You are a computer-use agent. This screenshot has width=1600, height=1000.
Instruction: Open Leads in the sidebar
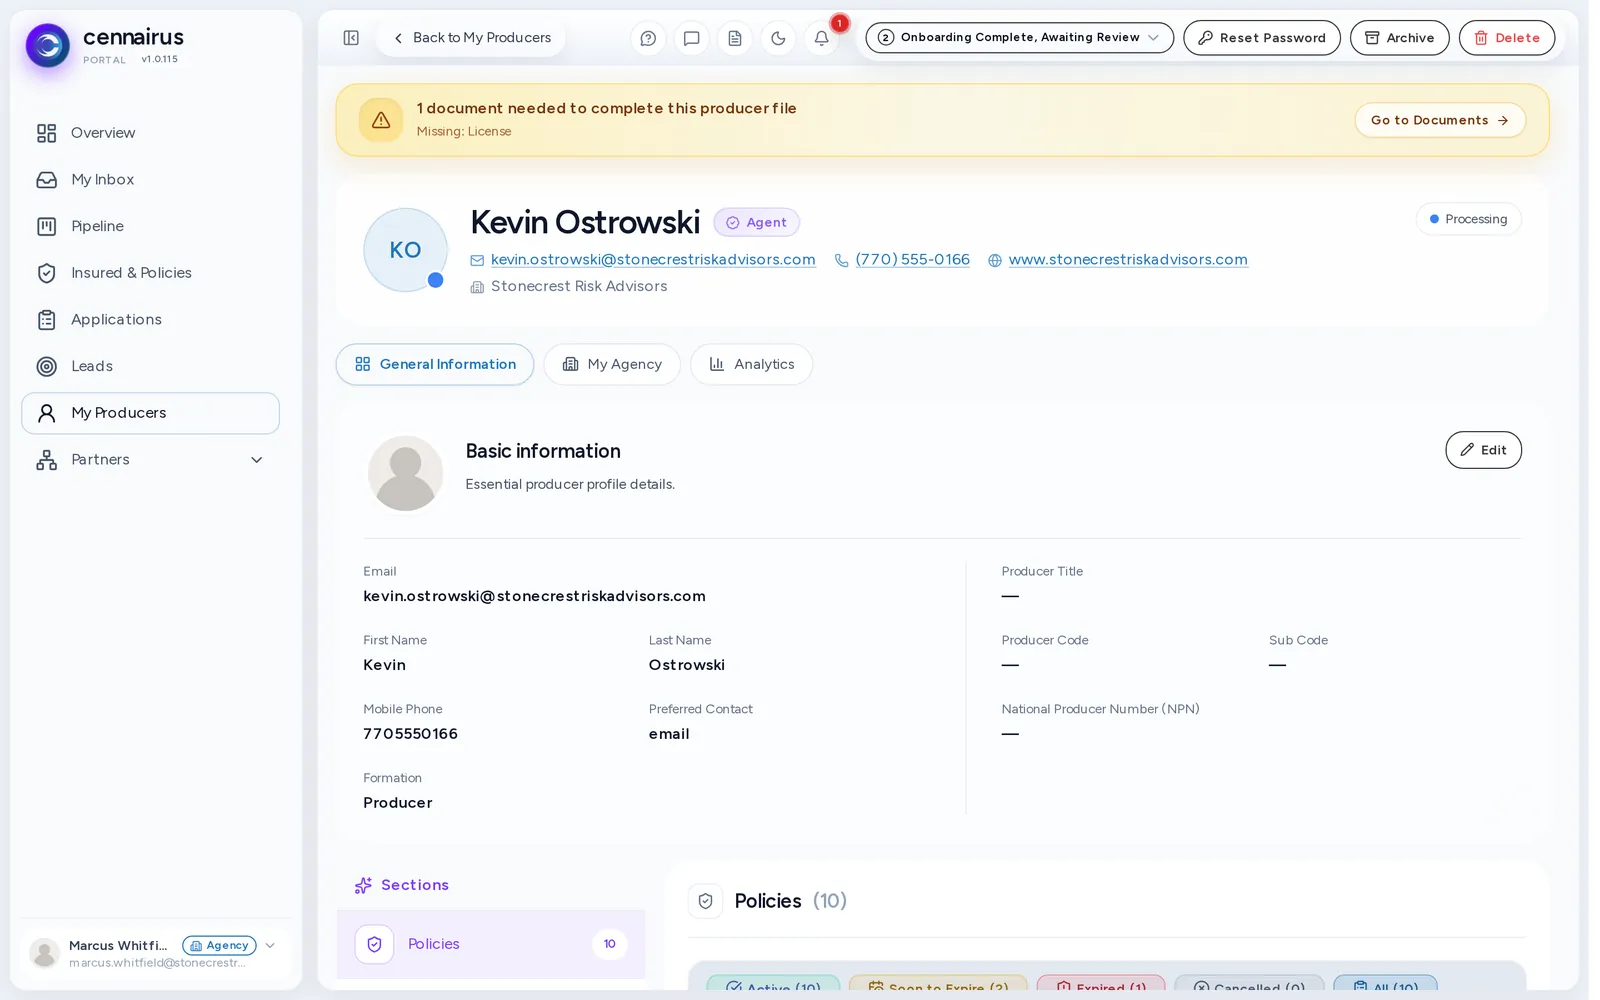tap(150, 366)
